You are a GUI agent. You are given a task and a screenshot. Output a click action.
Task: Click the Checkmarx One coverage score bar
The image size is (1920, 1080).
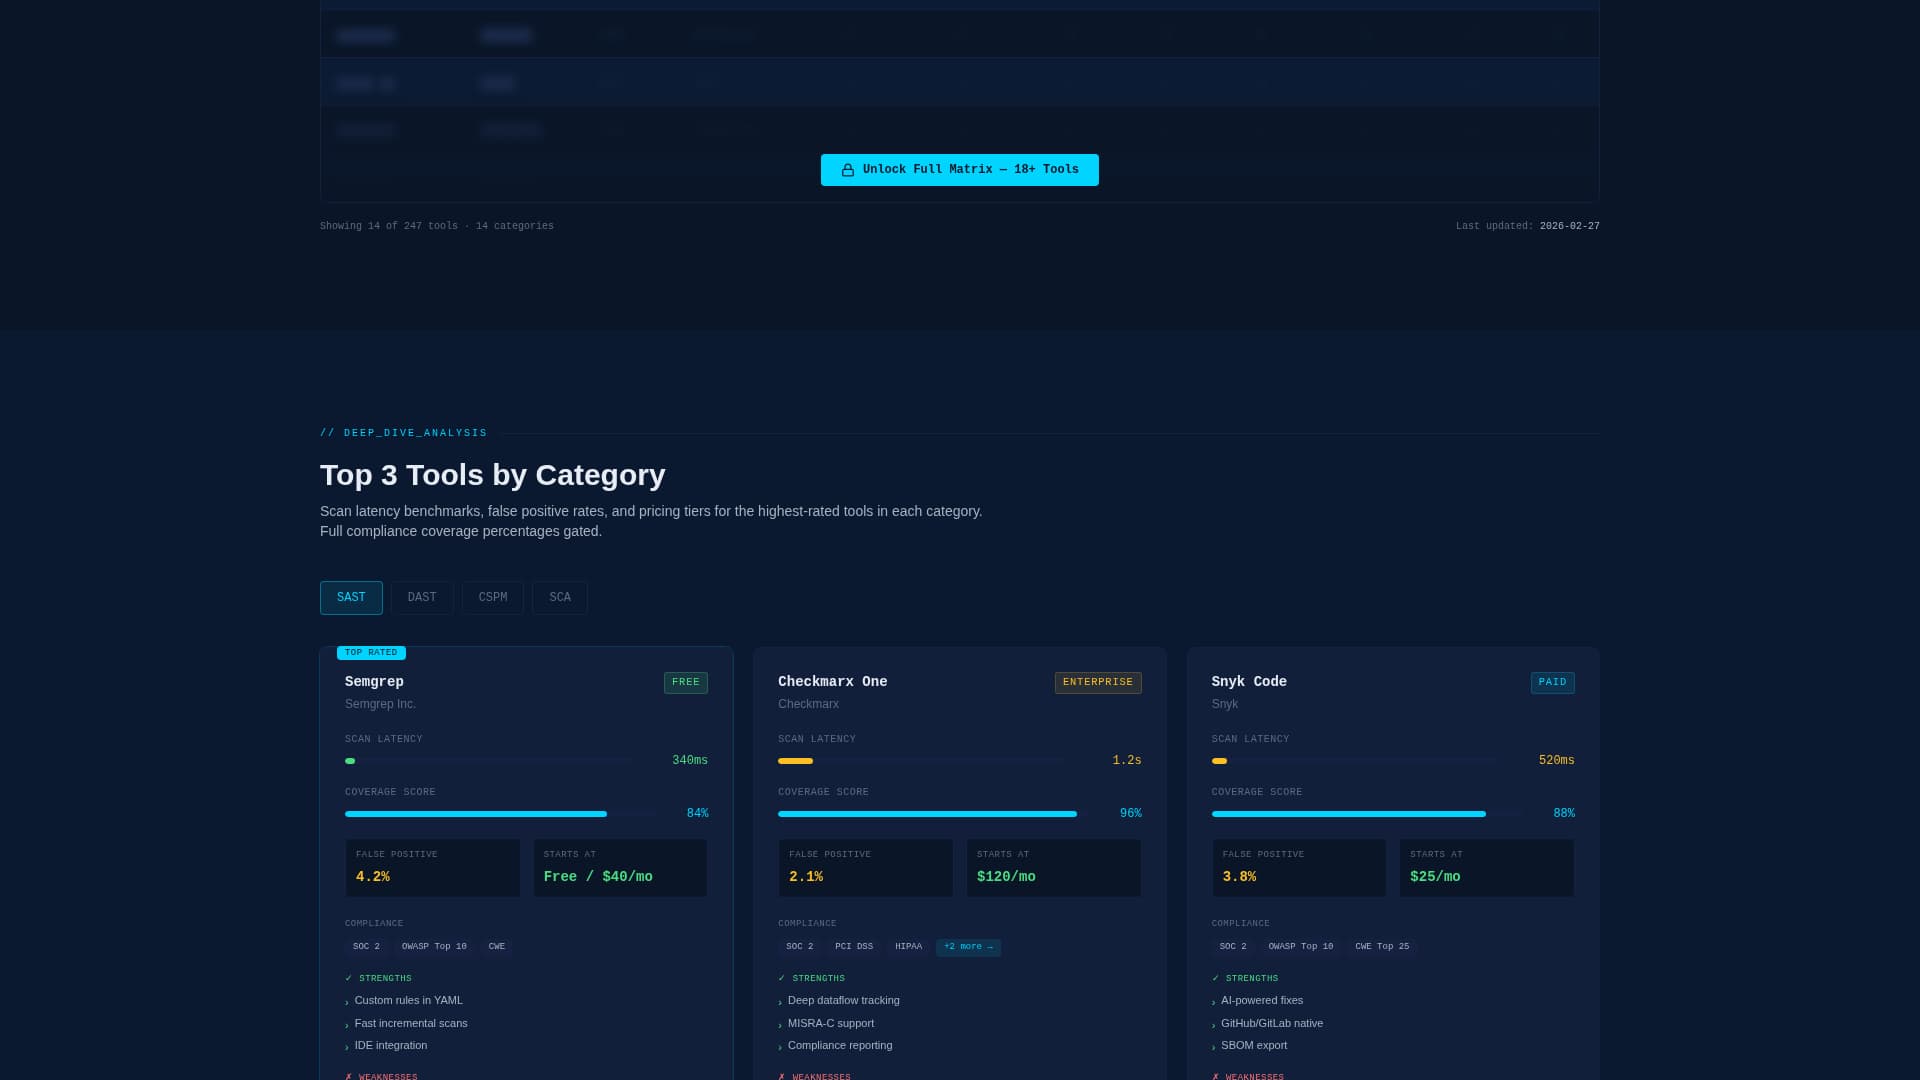(934, 814)
